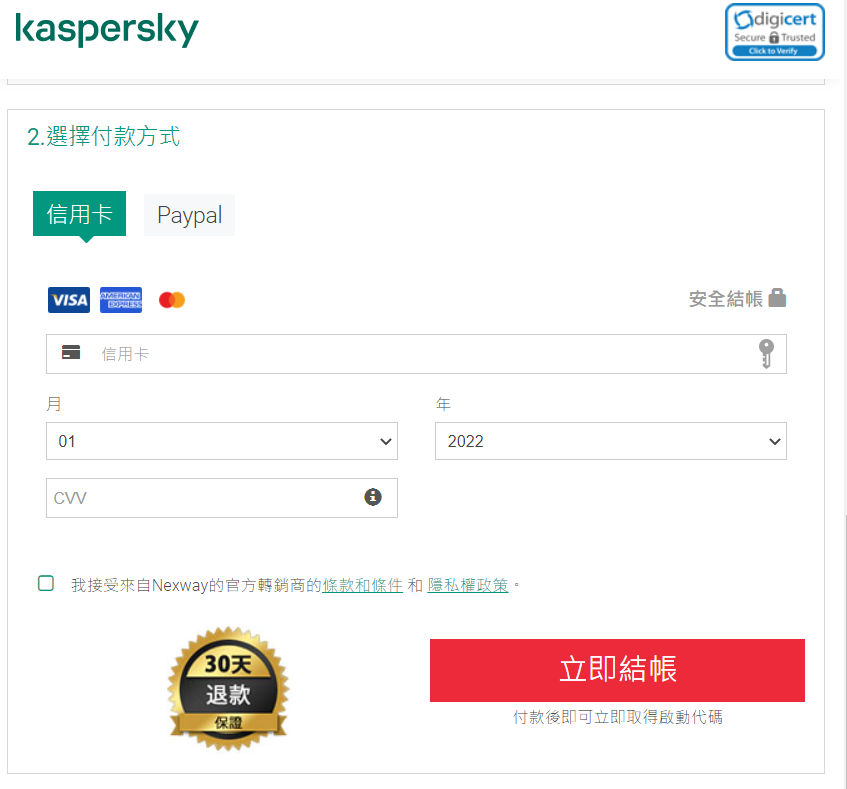The image size is (847, 789).
Task: Click the credit card icon in number field
Action: point(71,352)
